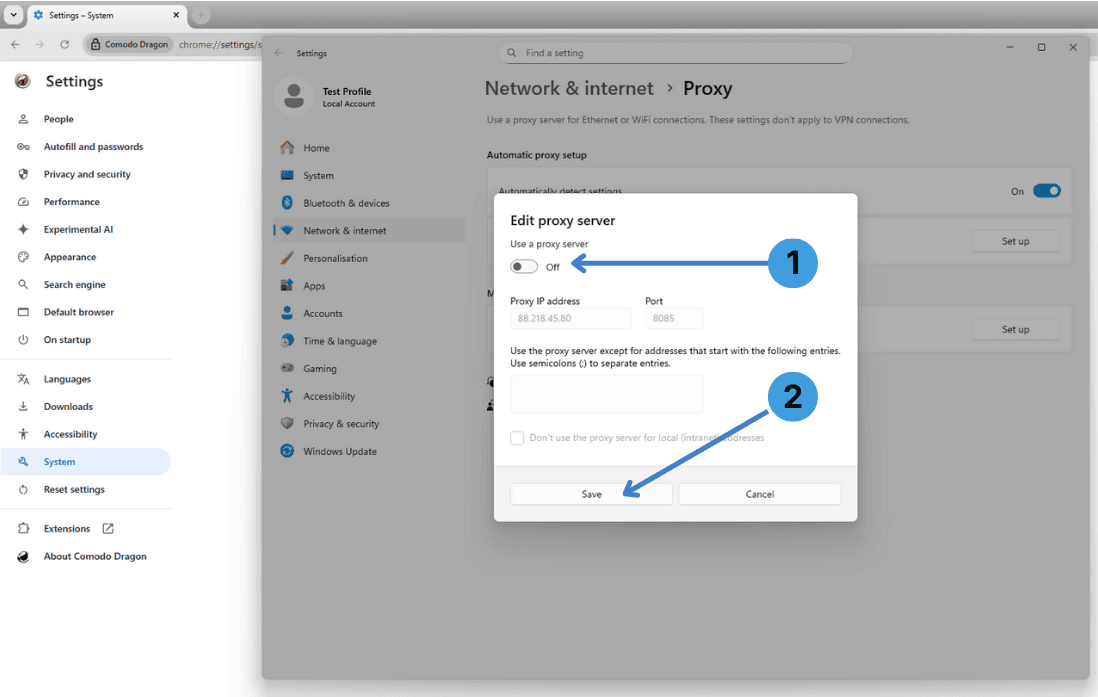Open About Comodo Dragon logo icon
Viewport: 1098px width, 697px height.
pyautogui.click(x=23, y=556)
